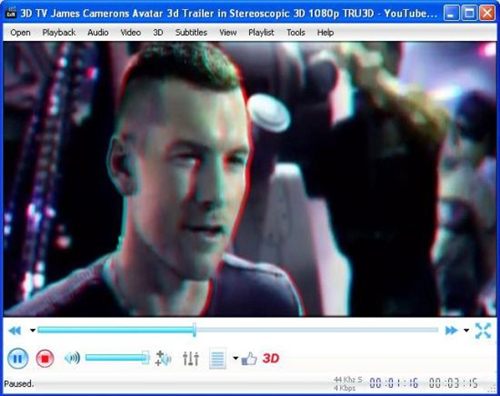The height and width of the screenshot is (396, 500).
Task: Open the Open menu
Action: (x=20, y=32)
